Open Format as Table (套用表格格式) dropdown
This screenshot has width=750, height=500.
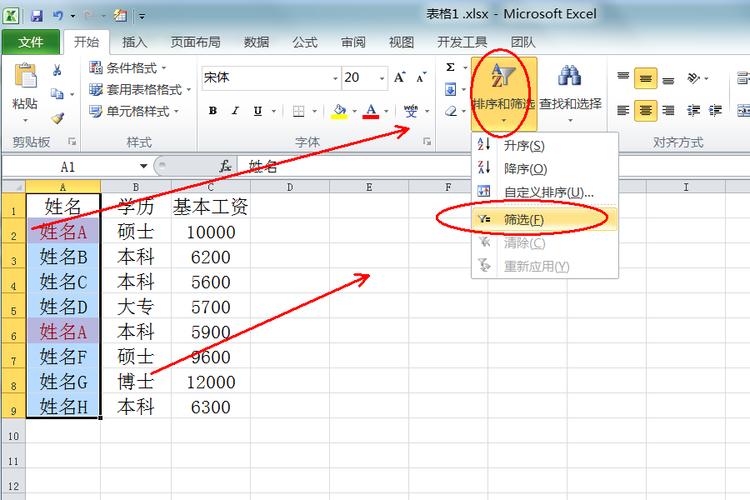[140, 89]
